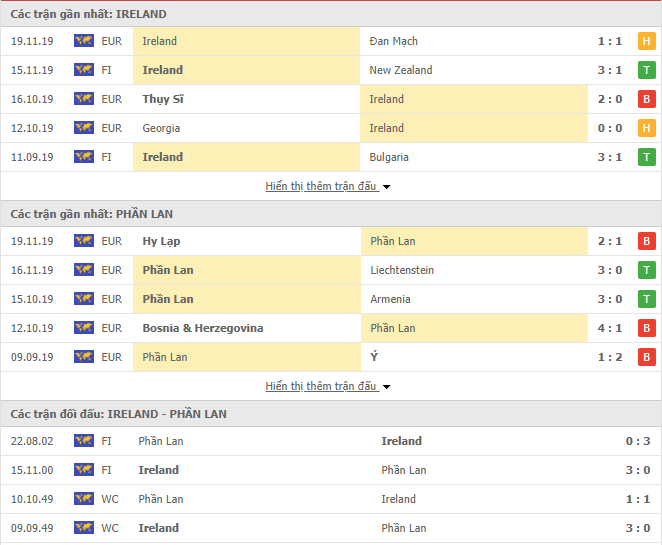Click the flag icon on 15.11.19 Ireland row
Image resolution: width=662 pixels, height=545 pixels.
(x=84, y=70)
